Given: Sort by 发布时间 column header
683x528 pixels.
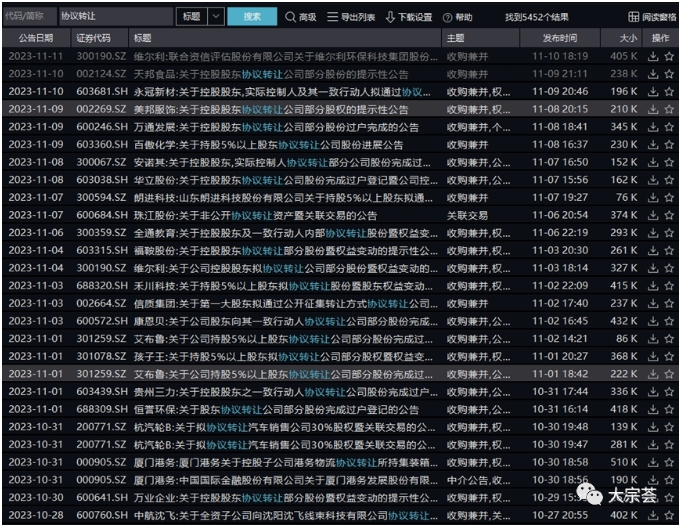Looking at the screenshot, I should click(560, 38).
